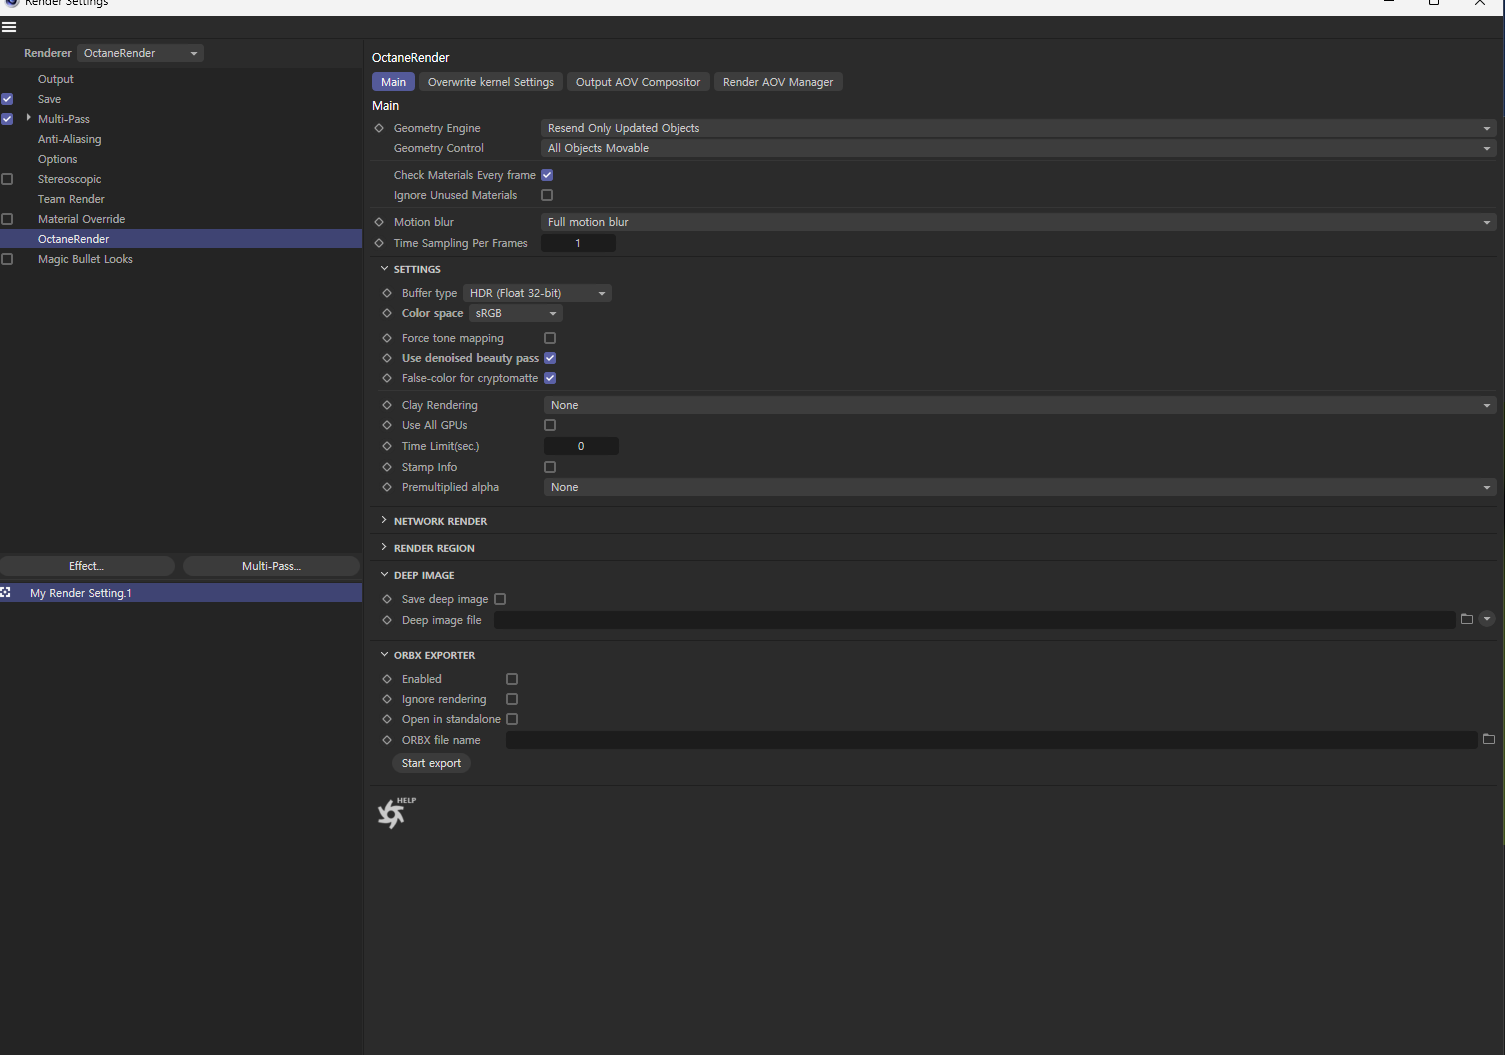1505x1055 pixels.
Task: Enable the Magic Bullet Looks checkbox
Action: [x=7, y=259]
